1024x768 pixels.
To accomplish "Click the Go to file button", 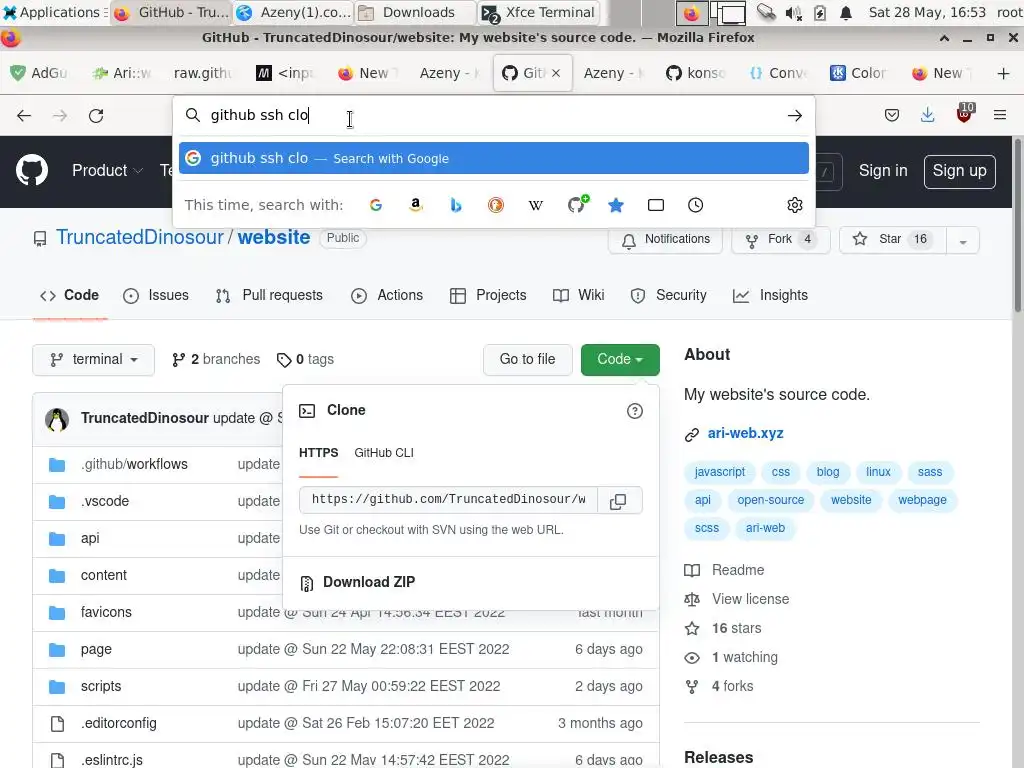I will tap(528, 360).
